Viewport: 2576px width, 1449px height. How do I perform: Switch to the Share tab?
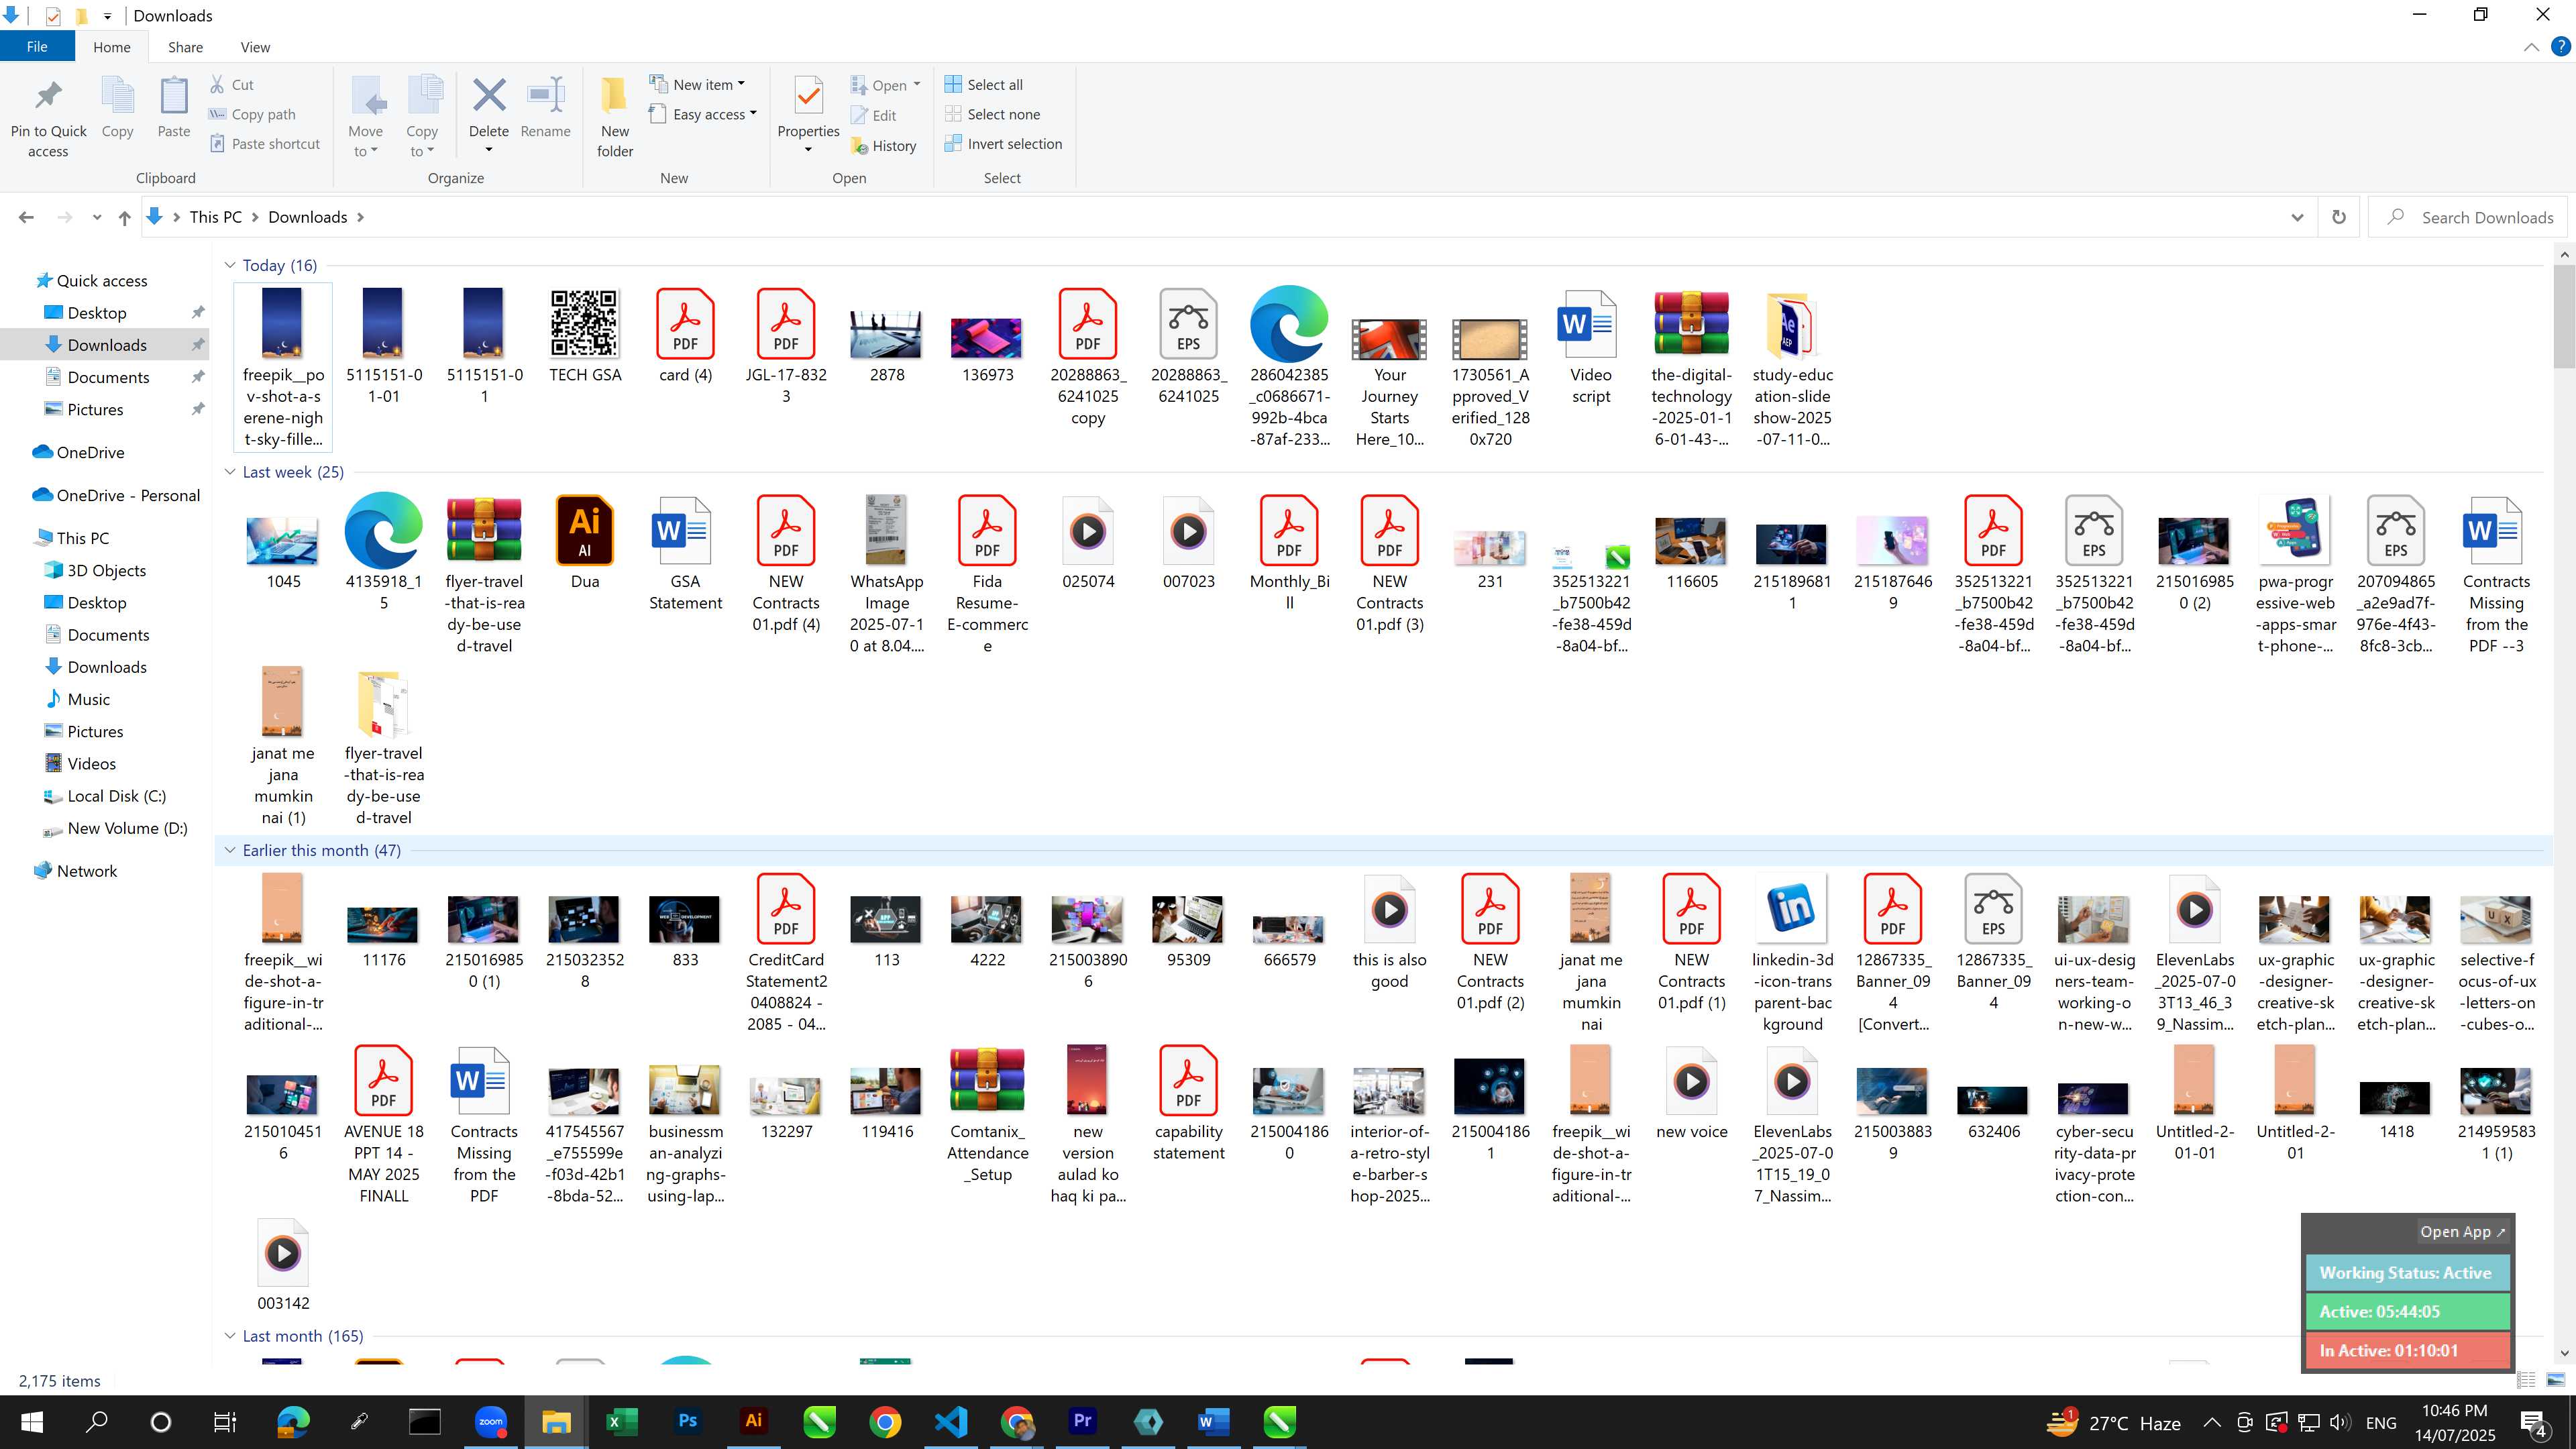(x=185, y=47)
